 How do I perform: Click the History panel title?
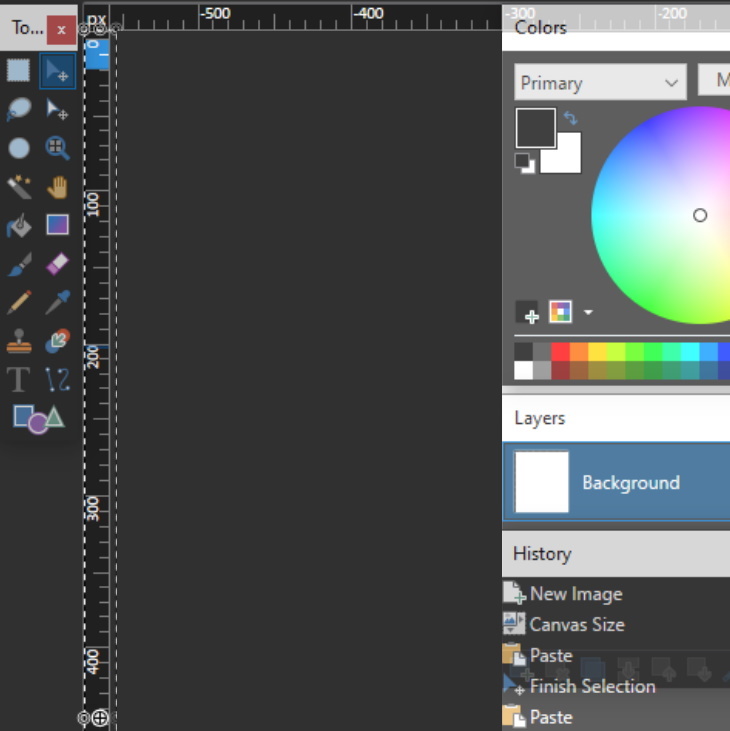click(x=542, y=554)
